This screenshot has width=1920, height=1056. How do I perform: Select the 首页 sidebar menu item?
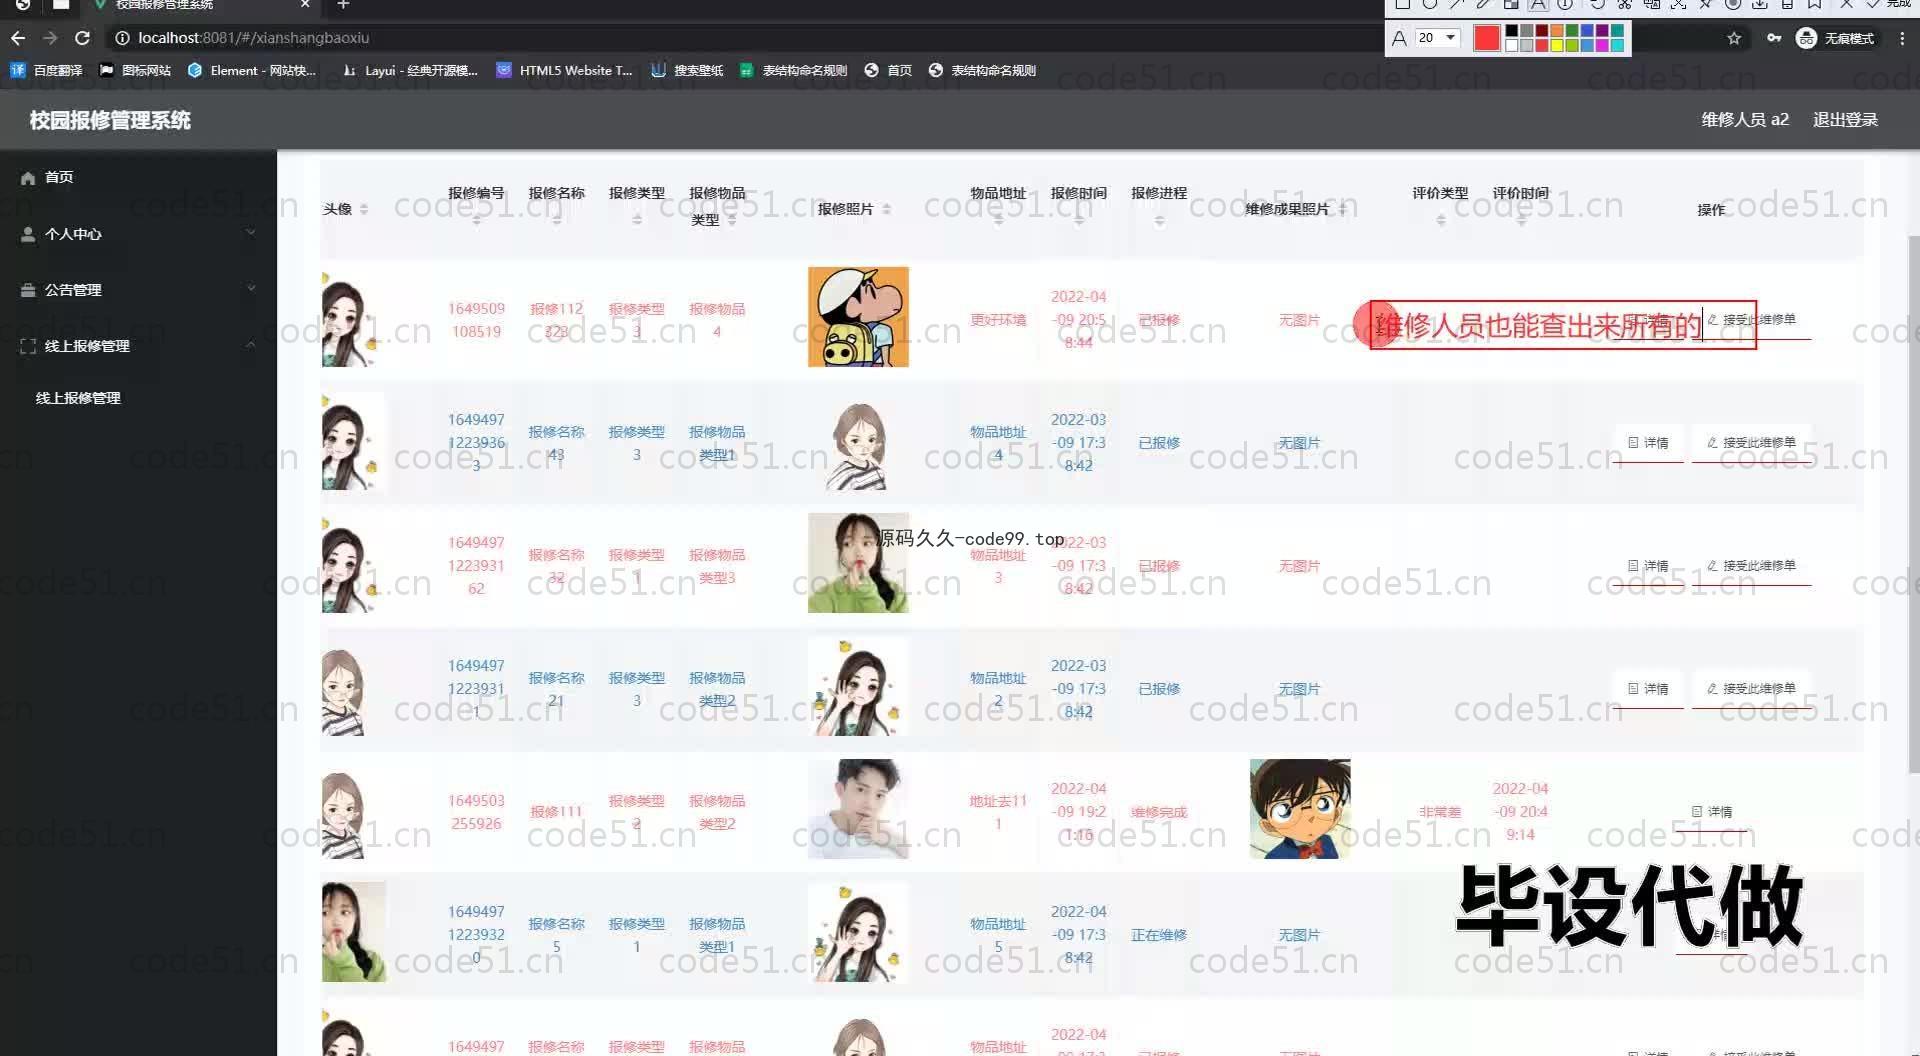[138, 177]
